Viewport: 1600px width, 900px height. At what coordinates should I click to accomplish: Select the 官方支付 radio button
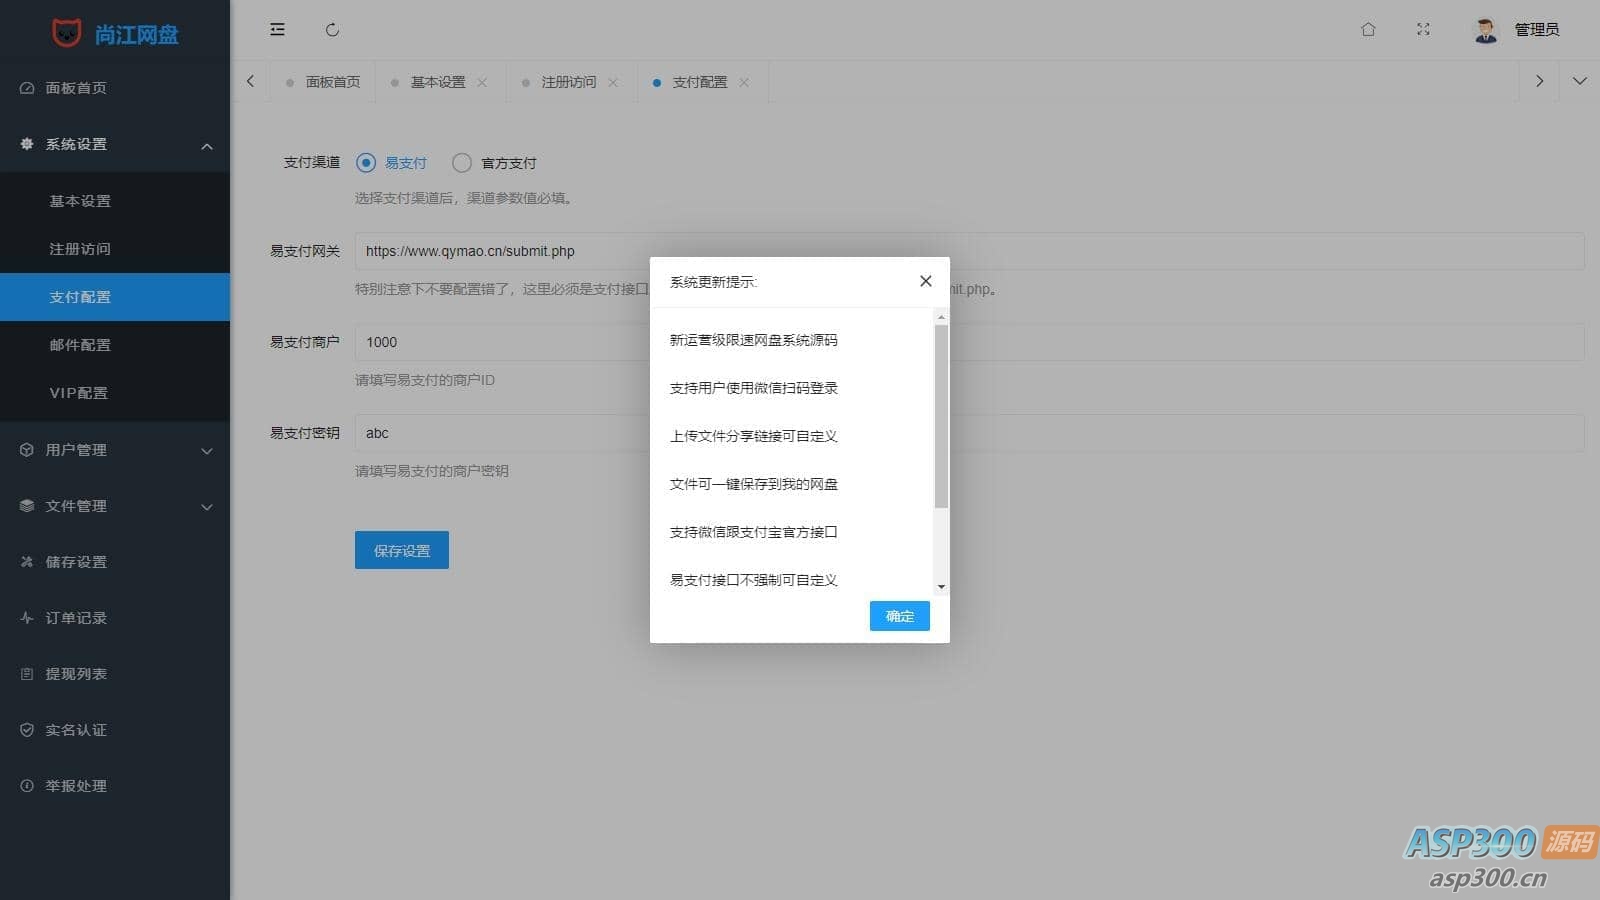pos(462,163)
